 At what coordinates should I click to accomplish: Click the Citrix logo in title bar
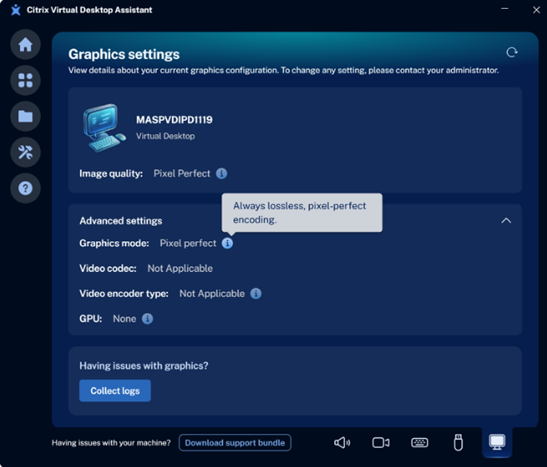pyautogui.click(x=16, y=10)
